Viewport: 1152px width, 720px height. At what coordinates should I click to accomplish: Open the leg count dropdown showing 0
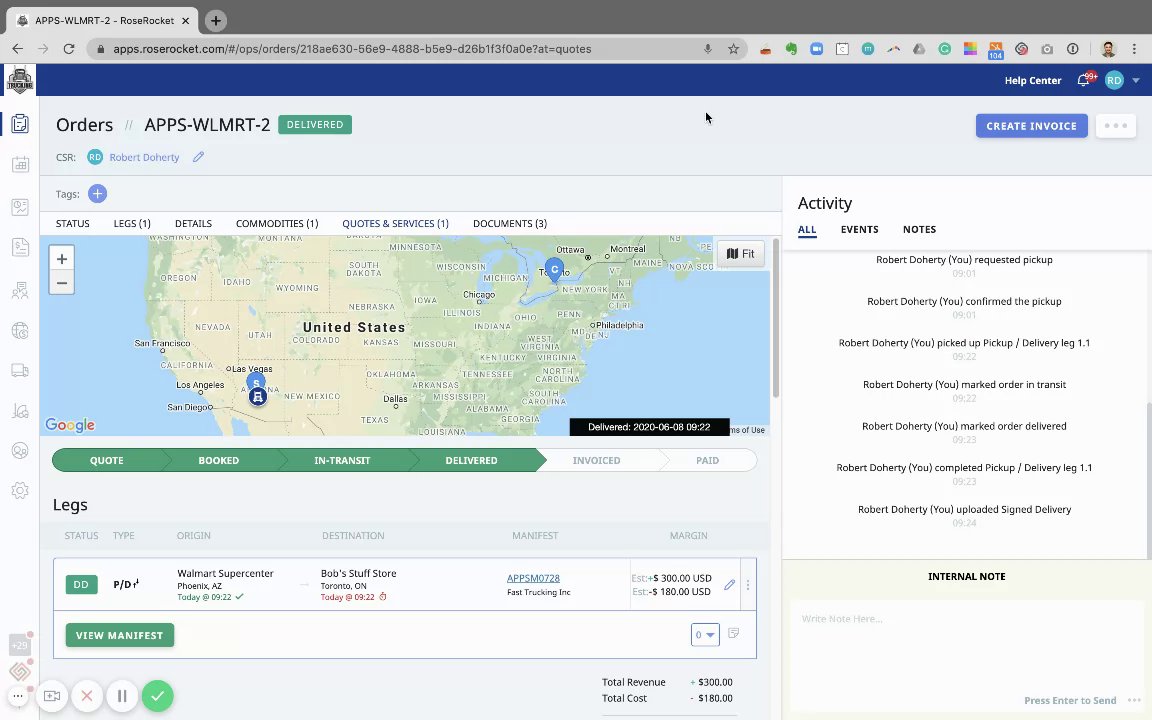coord(705,635)
